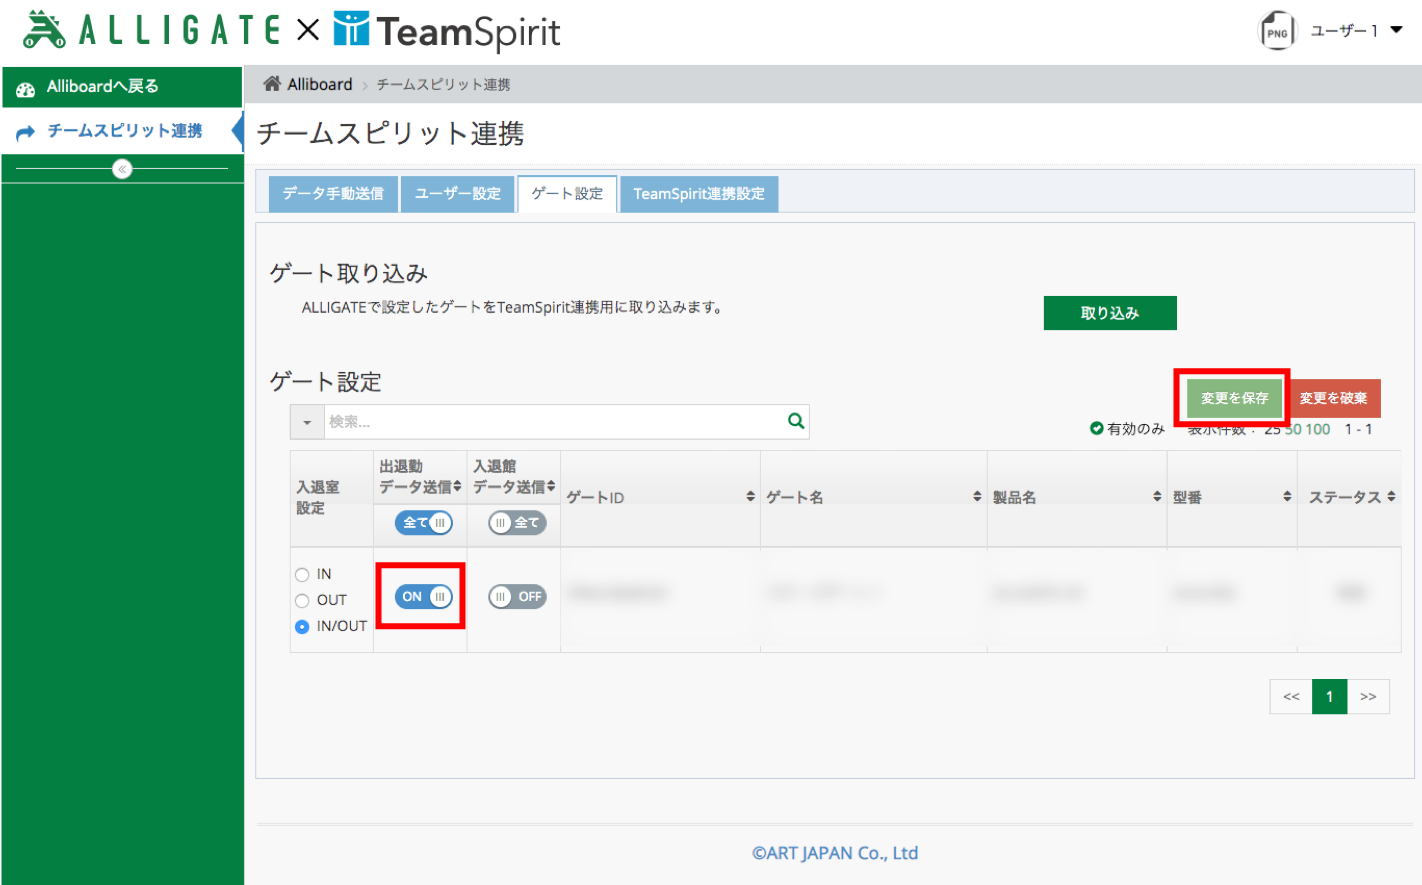
Task: Click the ALLIGATE logo in the header
Action: click(152, 30)
